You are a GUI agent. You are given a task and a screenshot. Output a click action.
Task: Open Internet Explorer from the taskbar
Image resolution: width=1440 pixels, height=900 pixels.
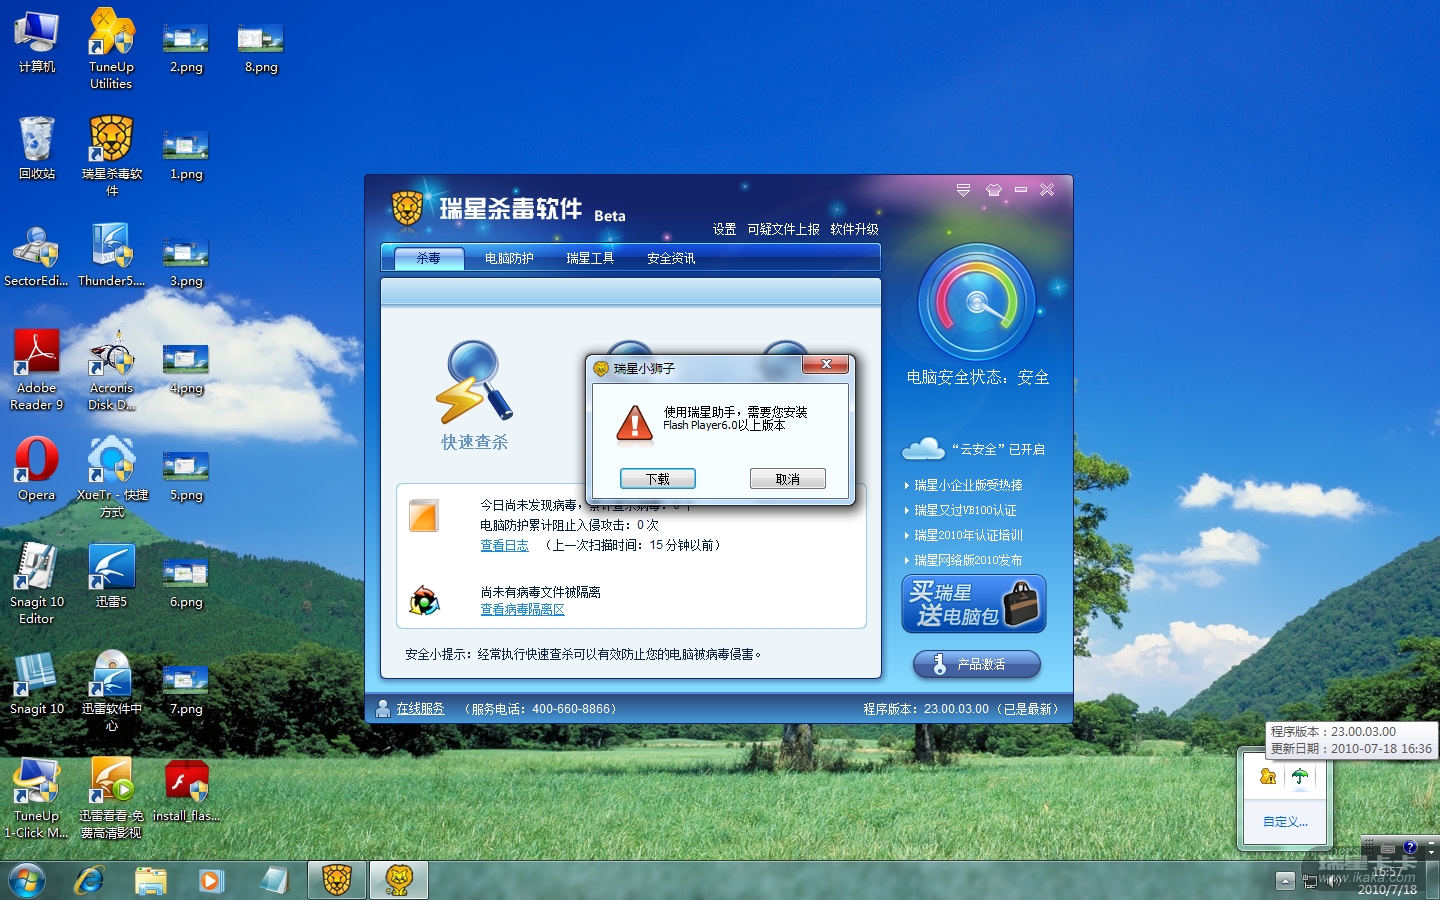click(89, 880)
